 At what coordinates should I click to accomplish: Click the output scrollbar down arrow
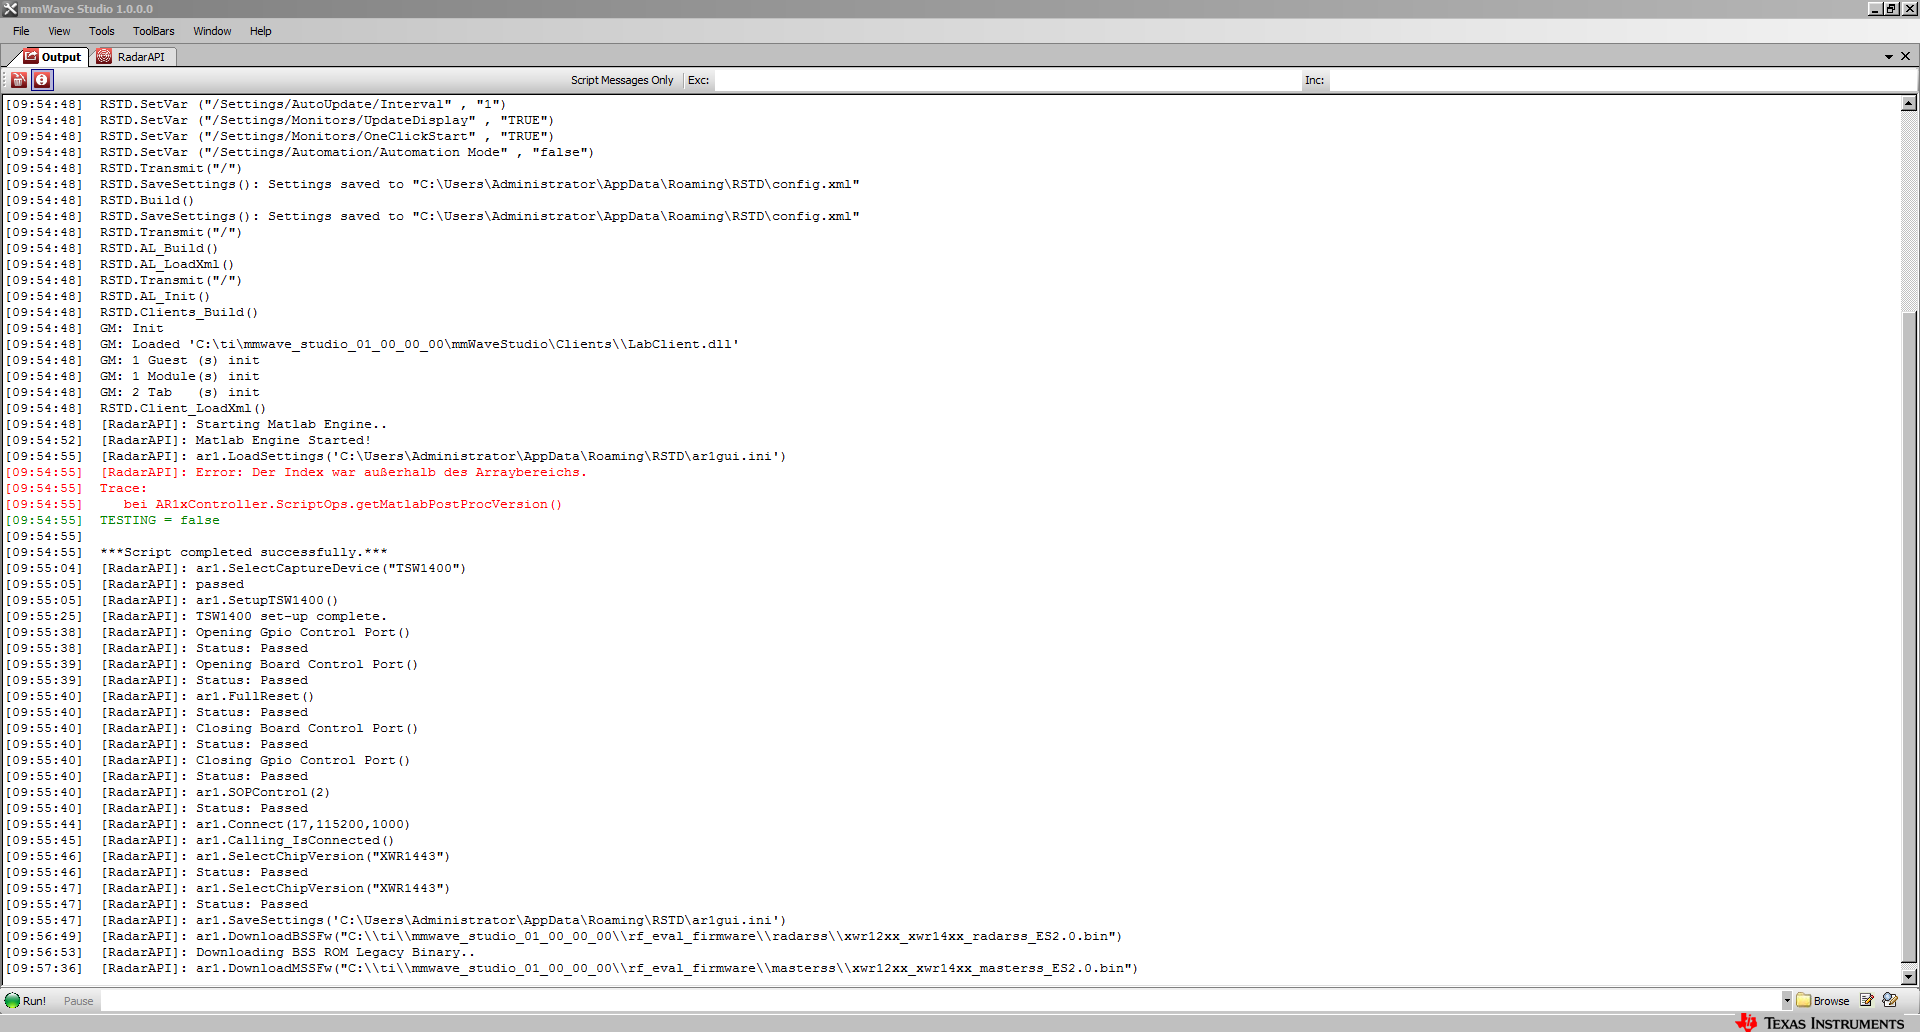point(1909,977)
